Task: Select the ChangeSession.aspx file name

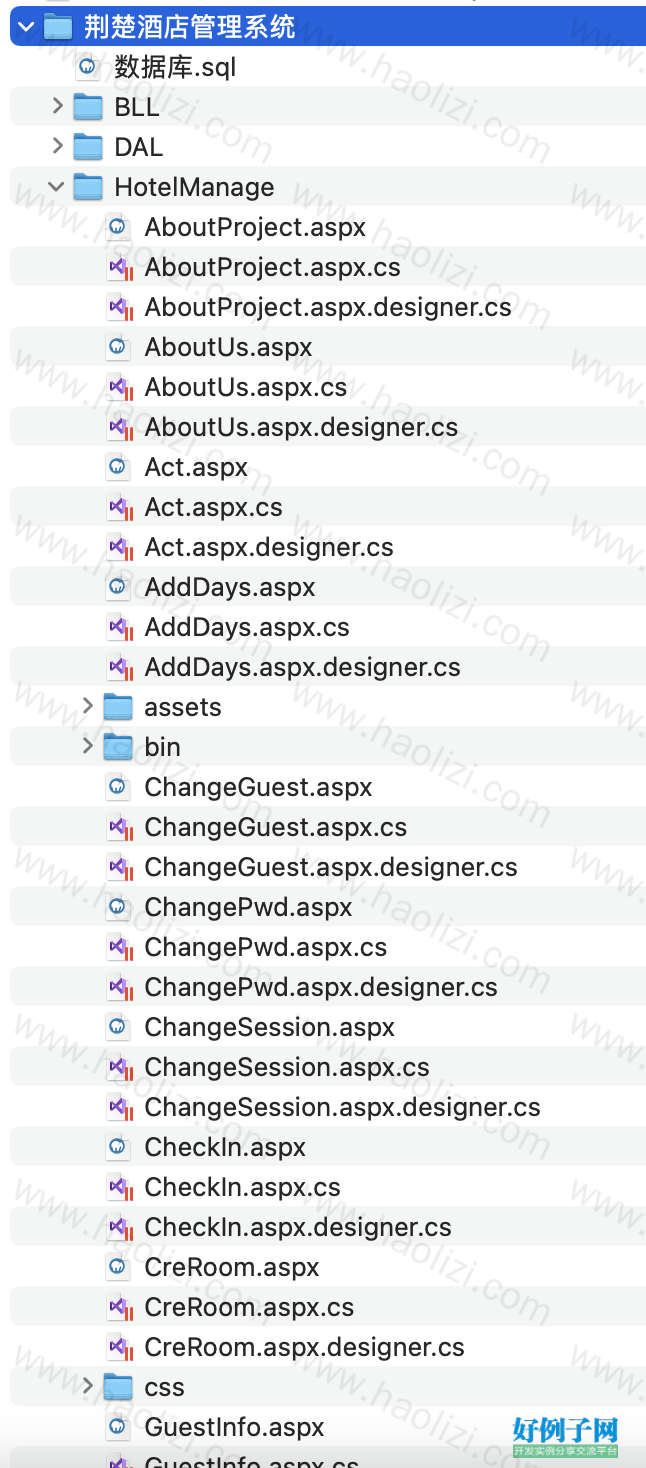Action: pos(269,1027)
